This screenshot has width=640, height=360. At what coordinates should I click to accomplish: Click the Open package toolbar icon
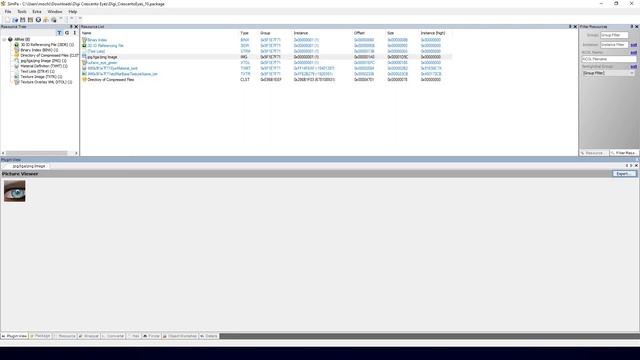[x=15, y=20]
